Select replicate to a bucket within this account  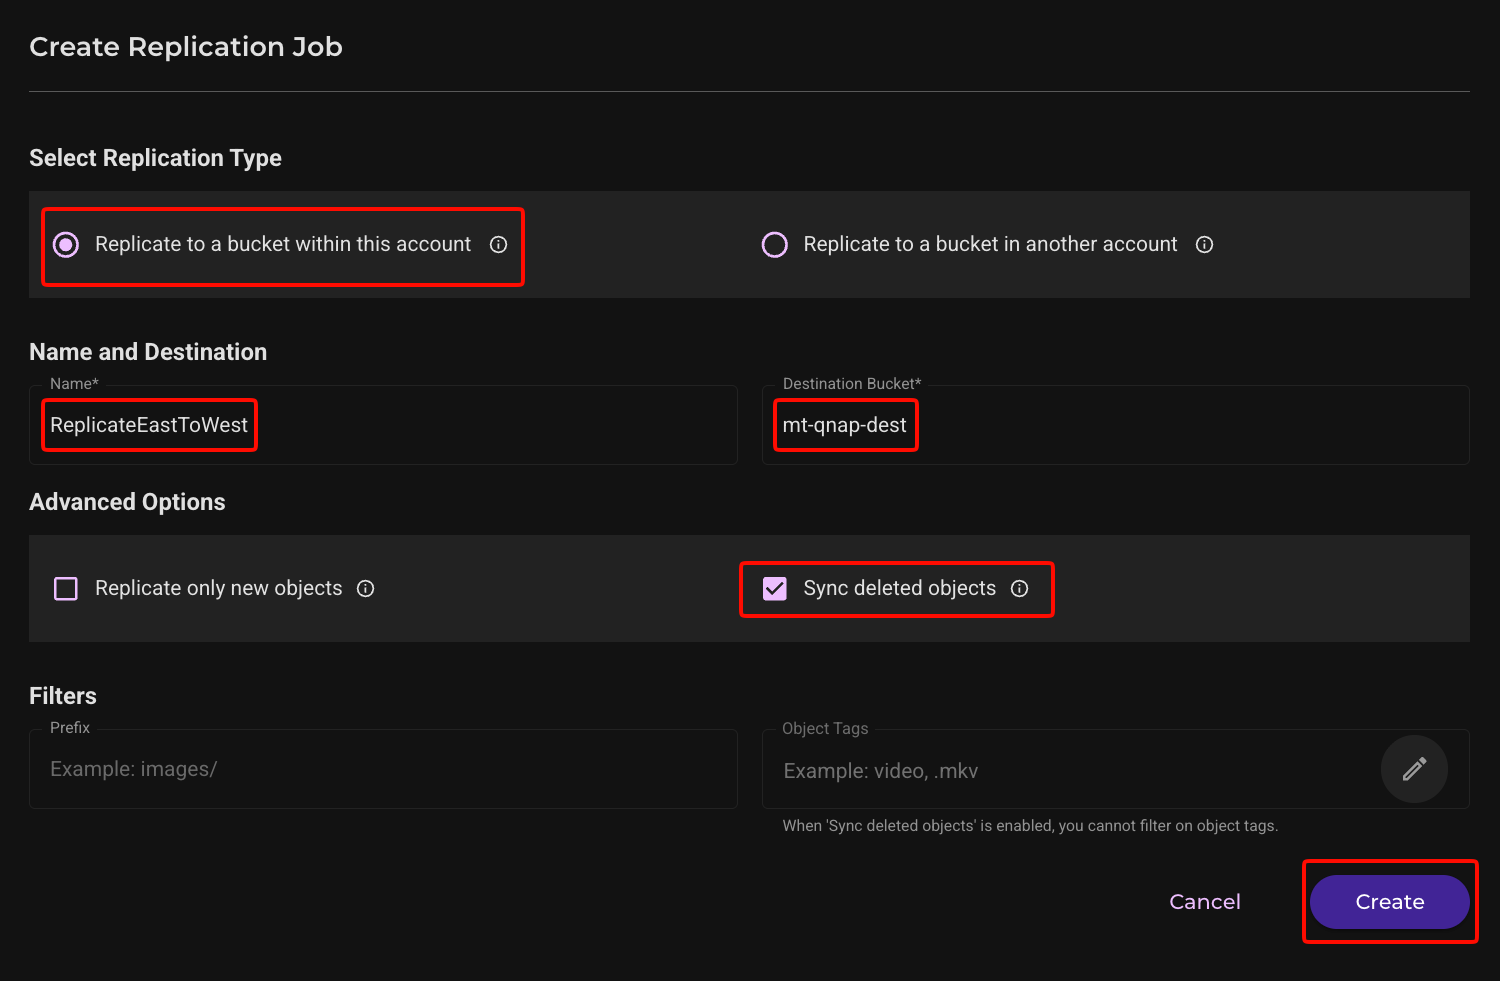click(66, 245)
